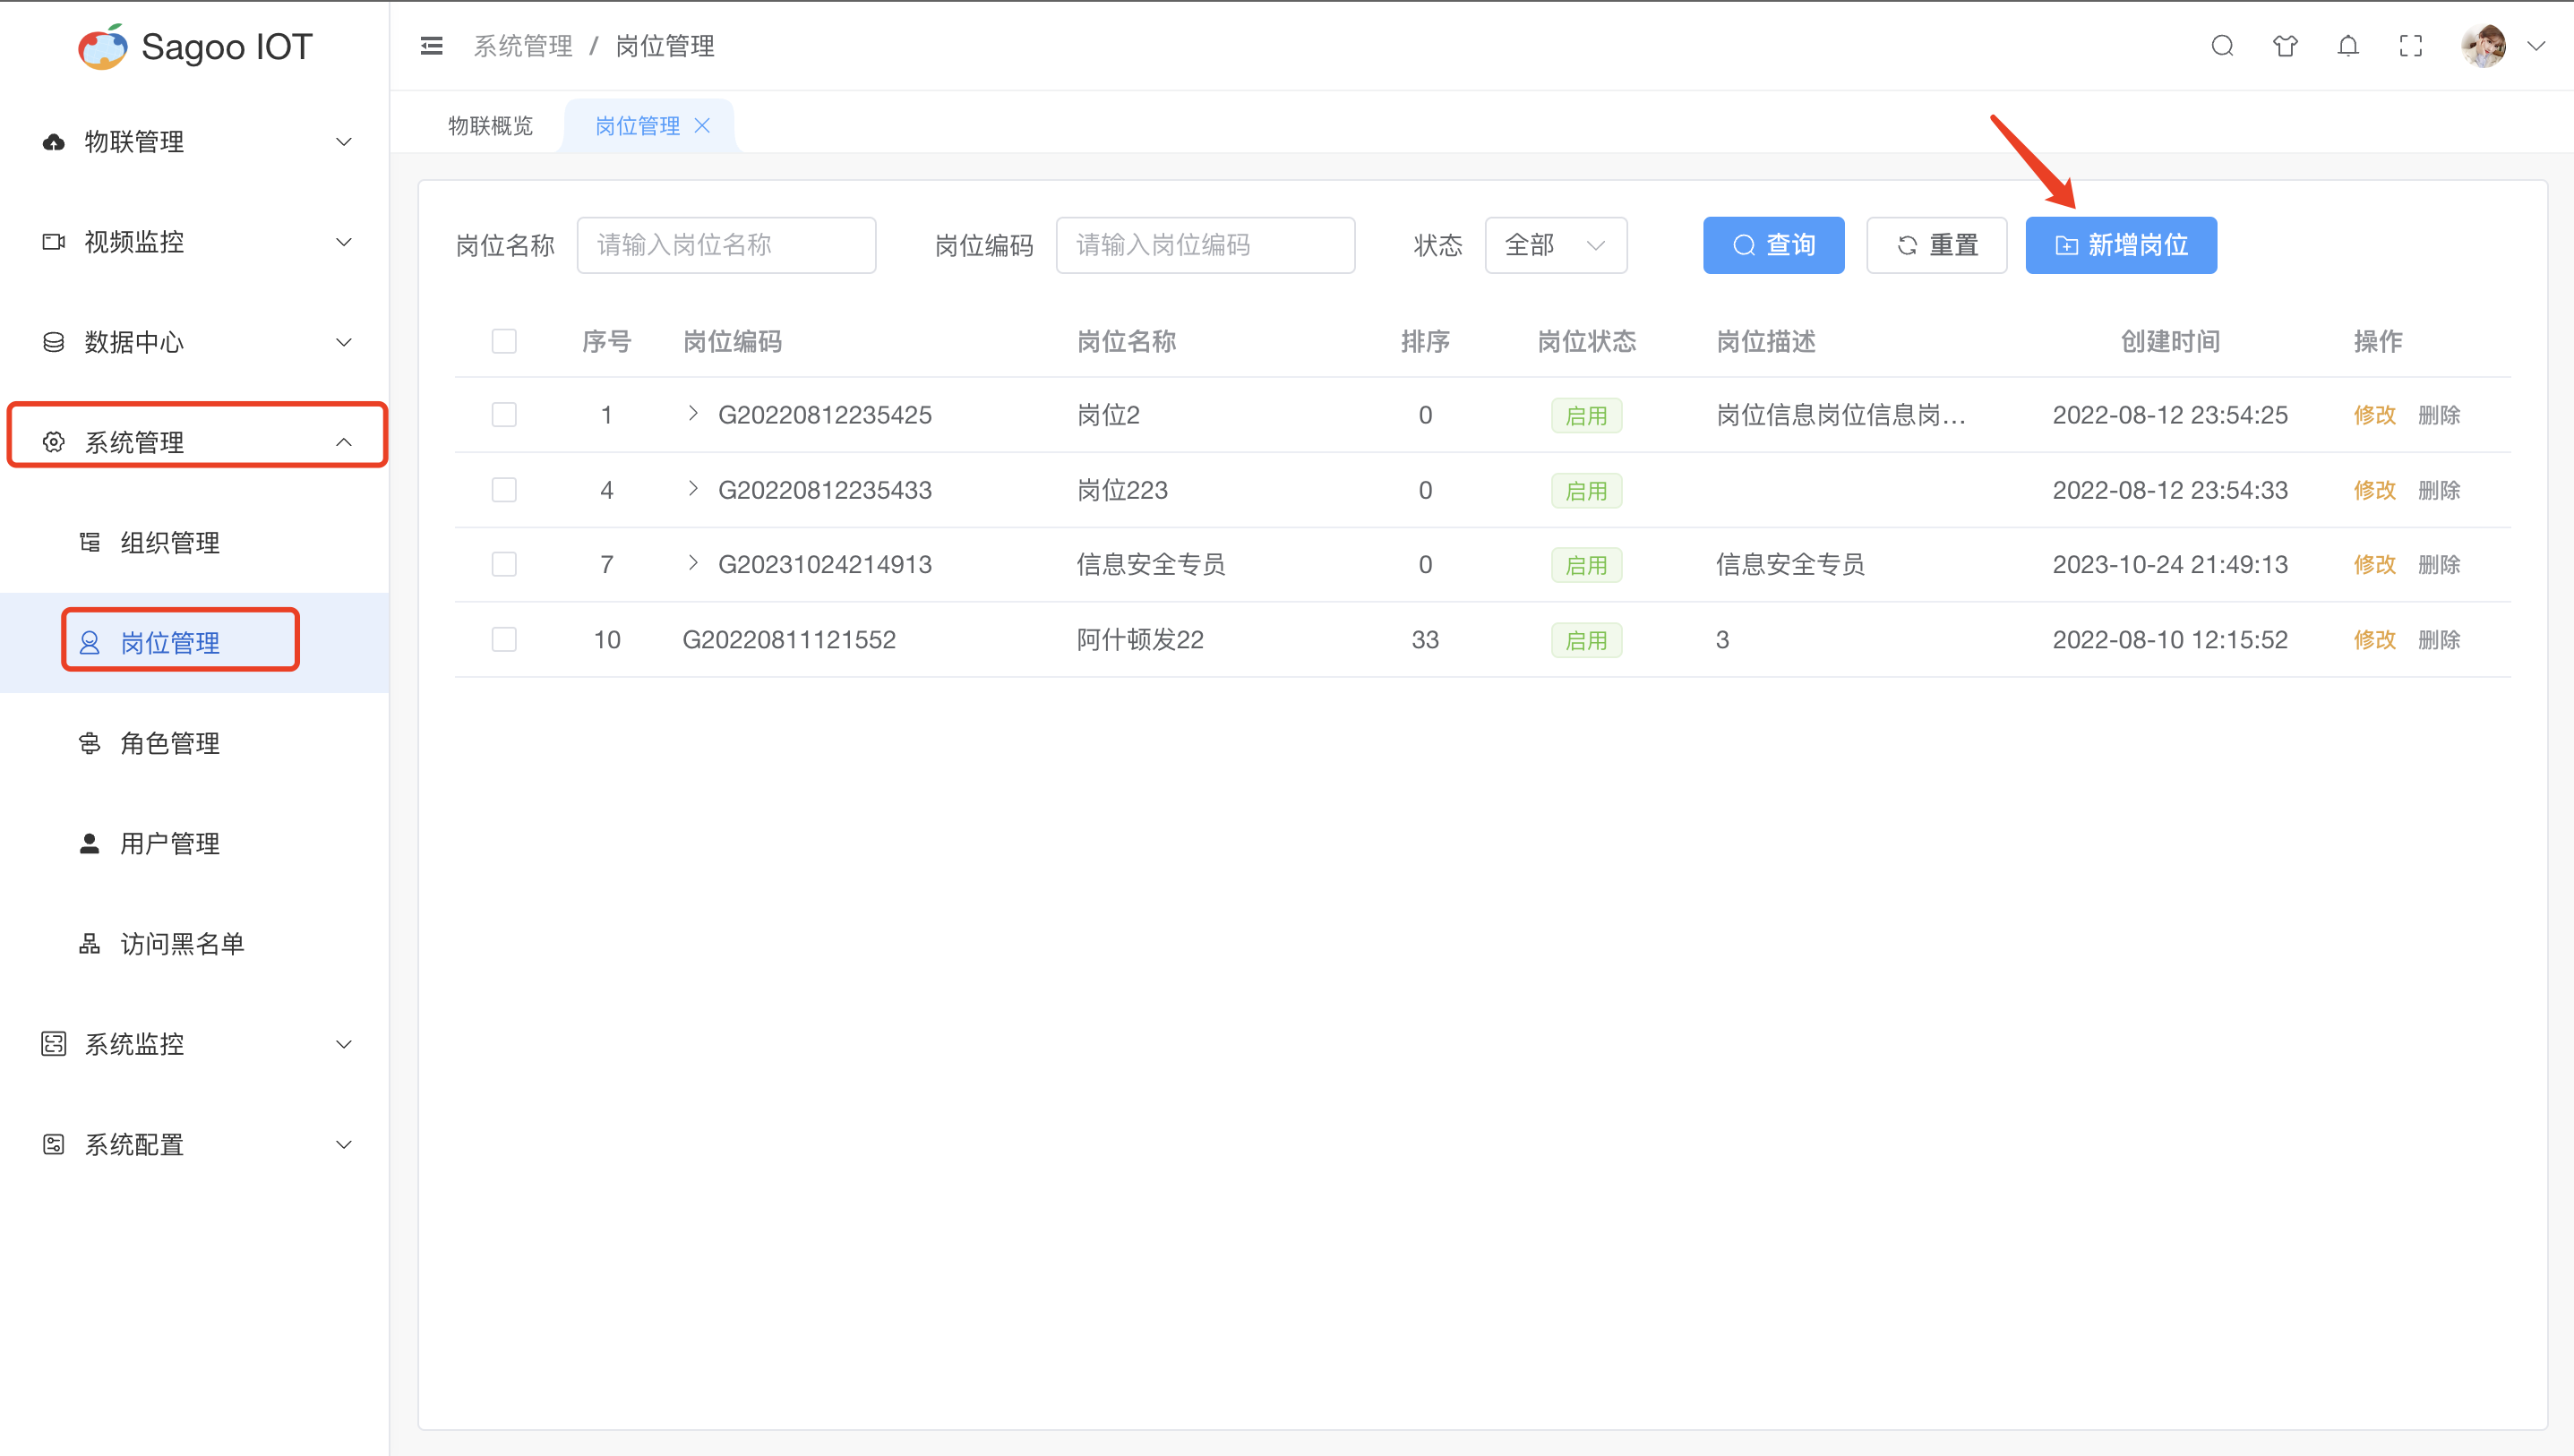
Task: Open the 状态 dropdown showing 全部
Action: 1556,245
